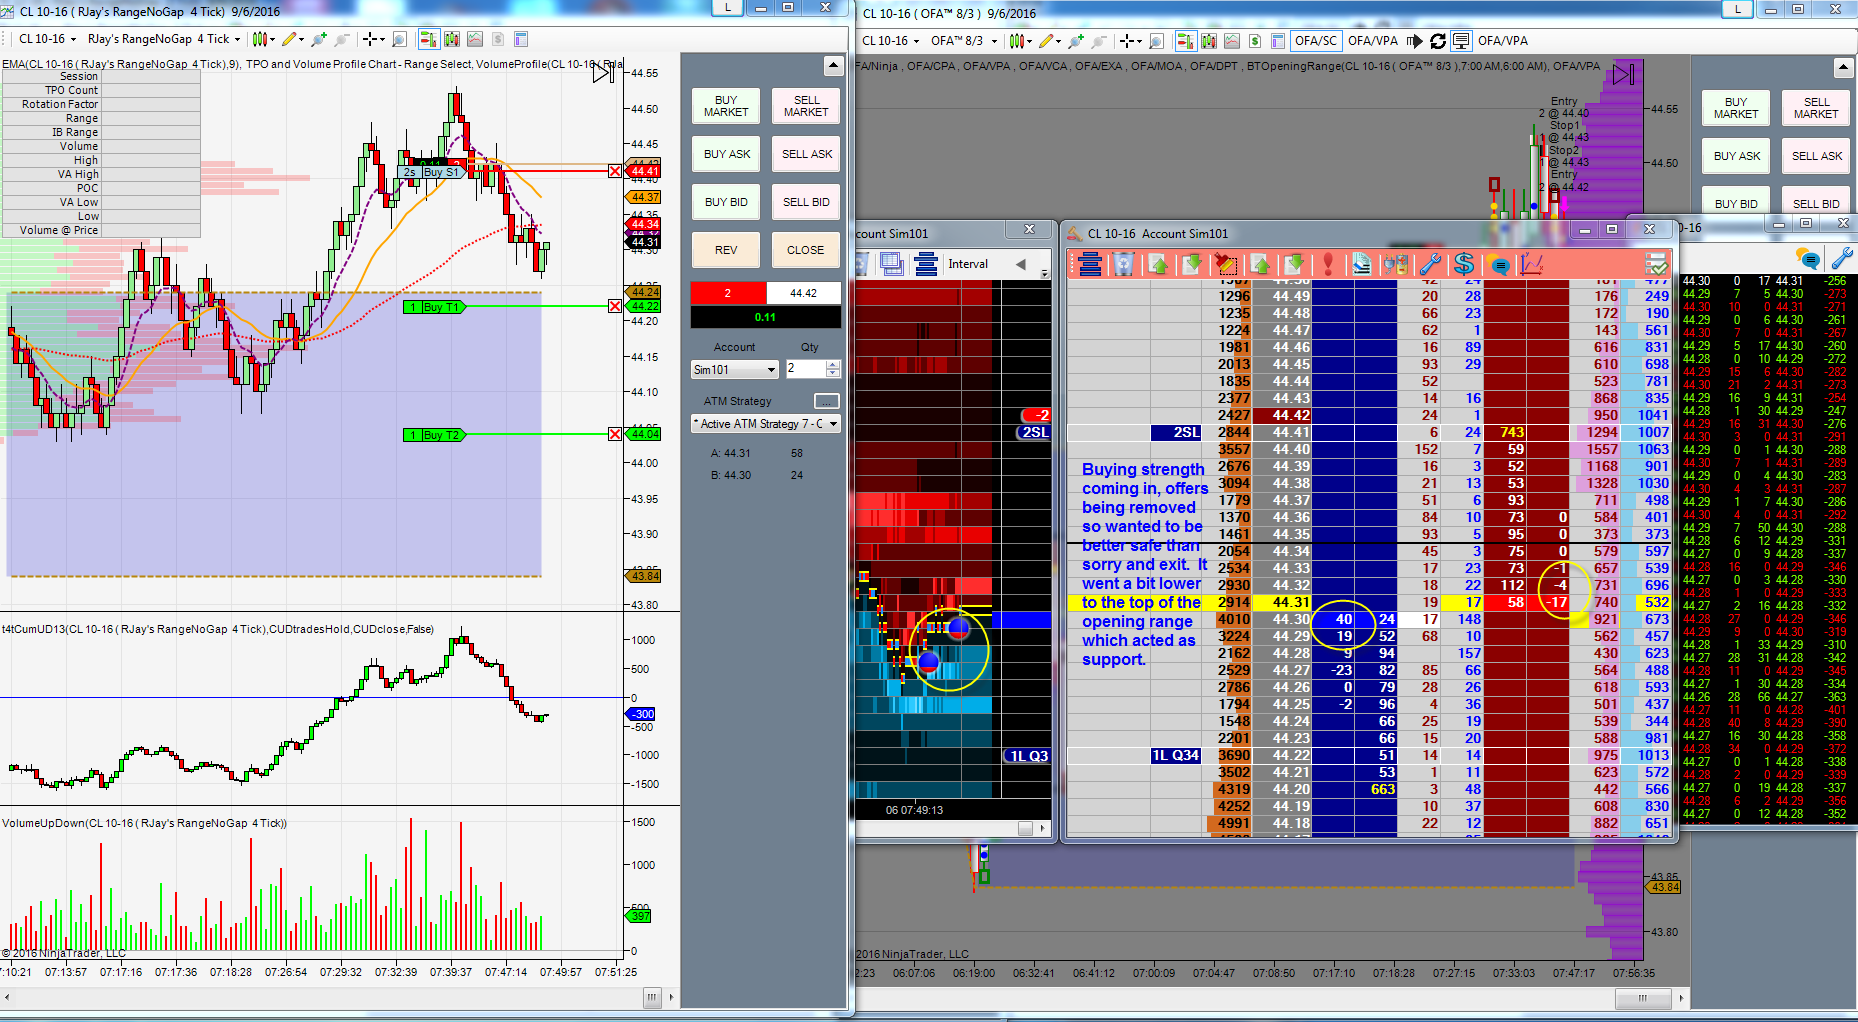Open the crosshair cursor tool in left chart

(x=373, y=39)
